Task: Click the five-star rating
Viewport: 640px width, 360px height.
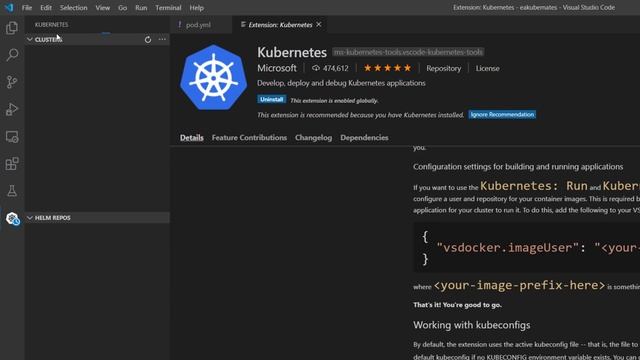Action: [x=387, y=68]
